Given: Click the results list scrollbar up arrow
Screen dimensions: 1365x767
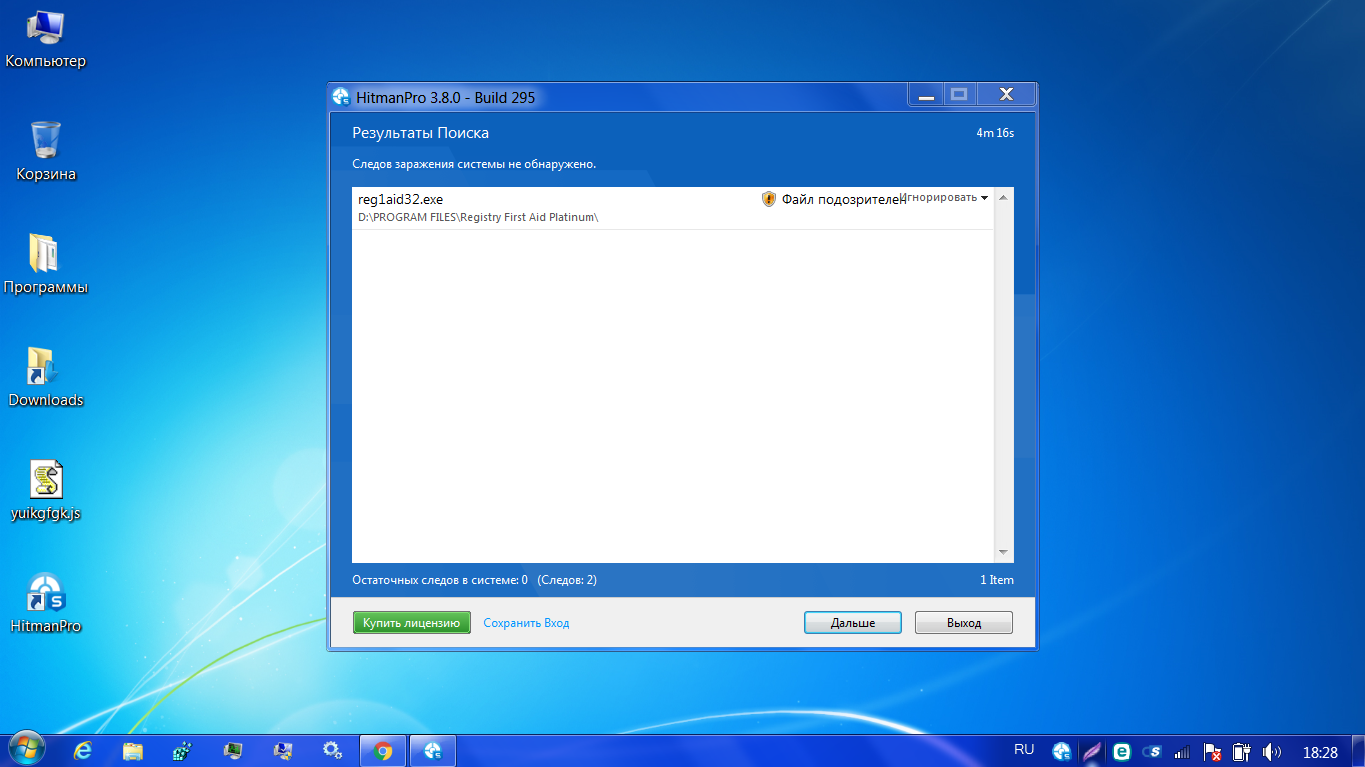Looking at the screenshot, I should point(1004,197).
